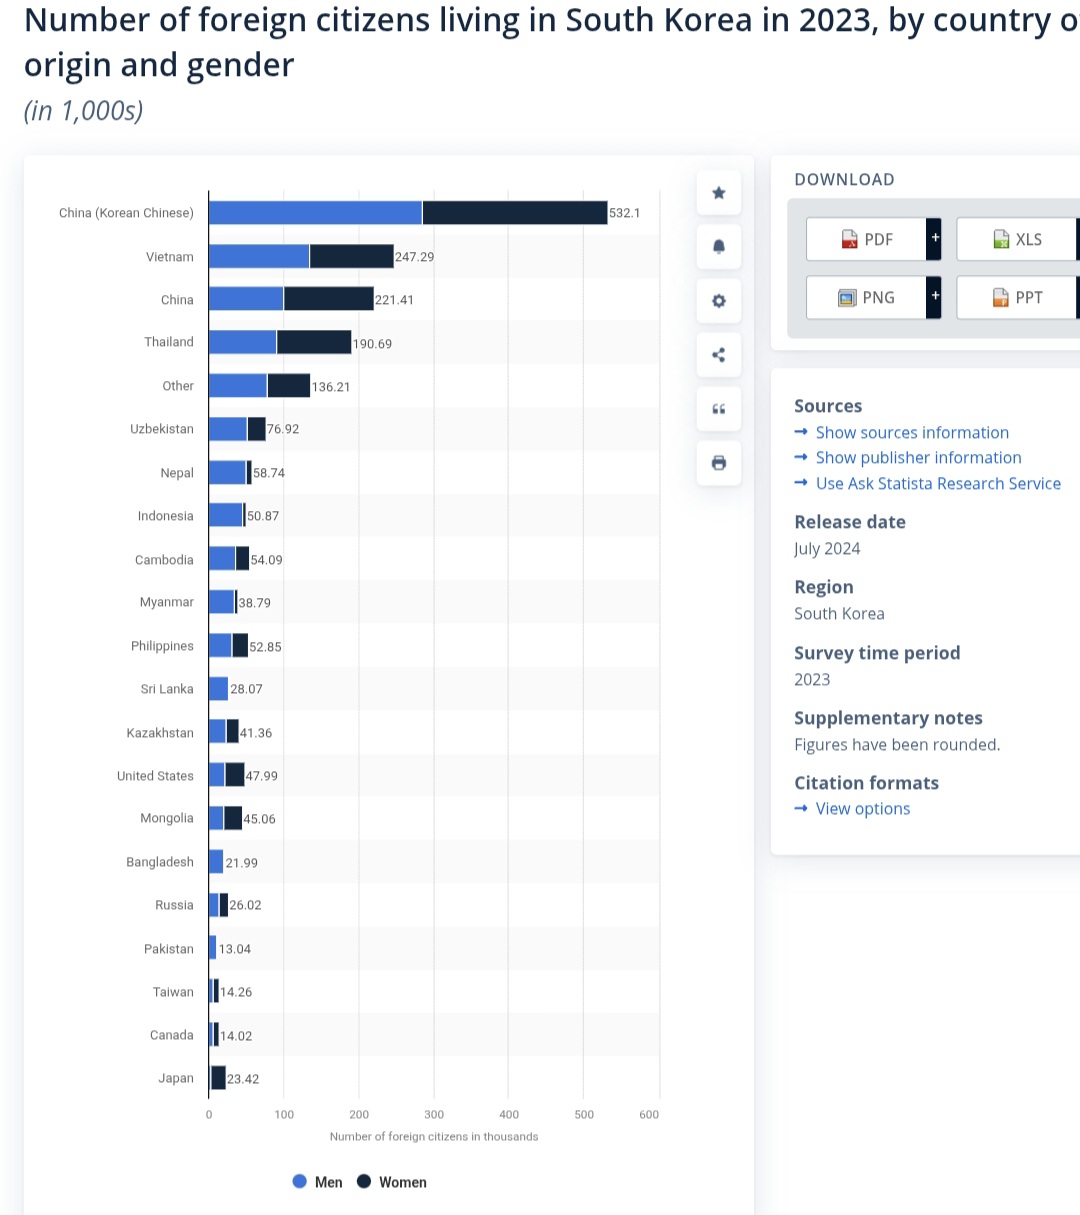
Task: Click the x-axis title text
Action: tap(434, 1136)
